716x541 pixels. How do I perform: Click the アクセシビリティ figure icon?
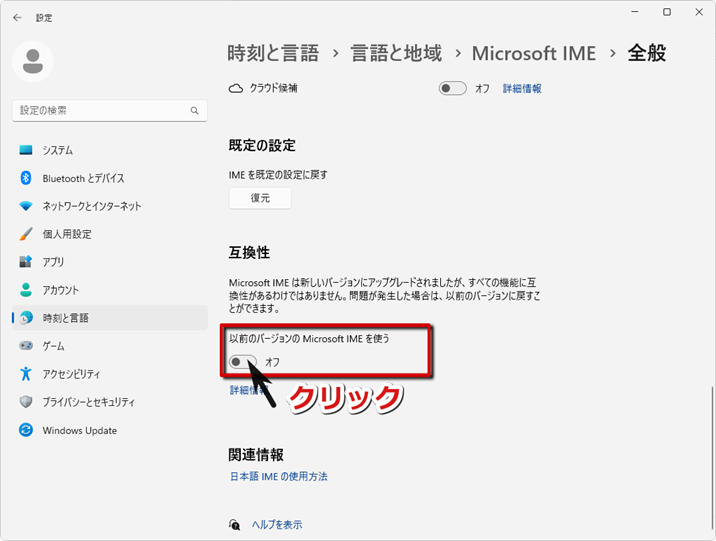(26, 373)
